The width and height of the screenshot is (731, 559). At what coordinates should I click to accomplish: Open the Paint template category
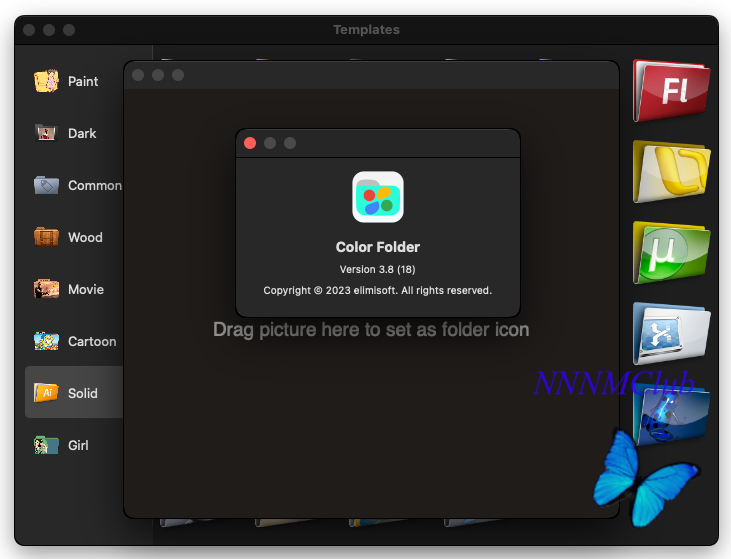[74, 81]
